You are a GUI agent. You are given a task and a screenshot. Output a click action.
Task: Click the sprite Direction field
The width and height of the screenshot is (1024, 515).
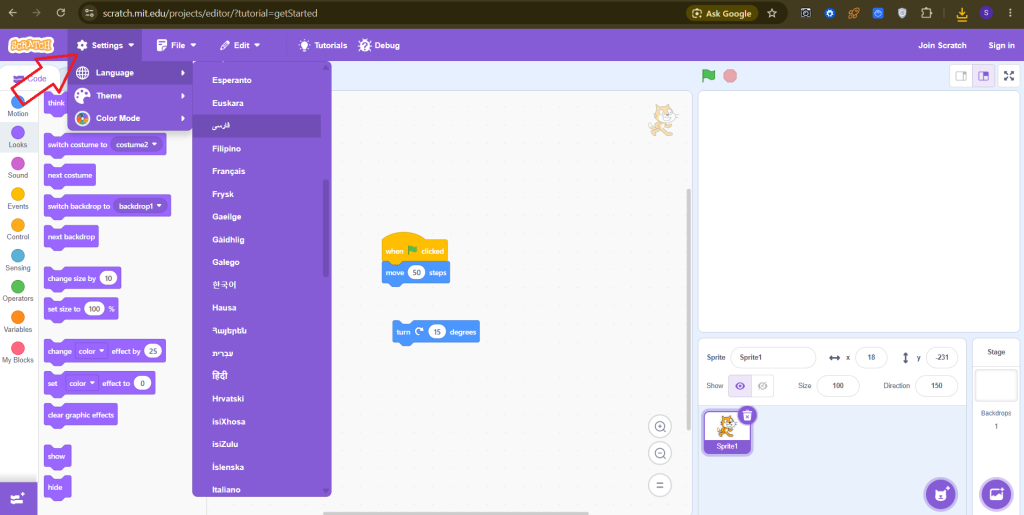(x=936, y=386)
